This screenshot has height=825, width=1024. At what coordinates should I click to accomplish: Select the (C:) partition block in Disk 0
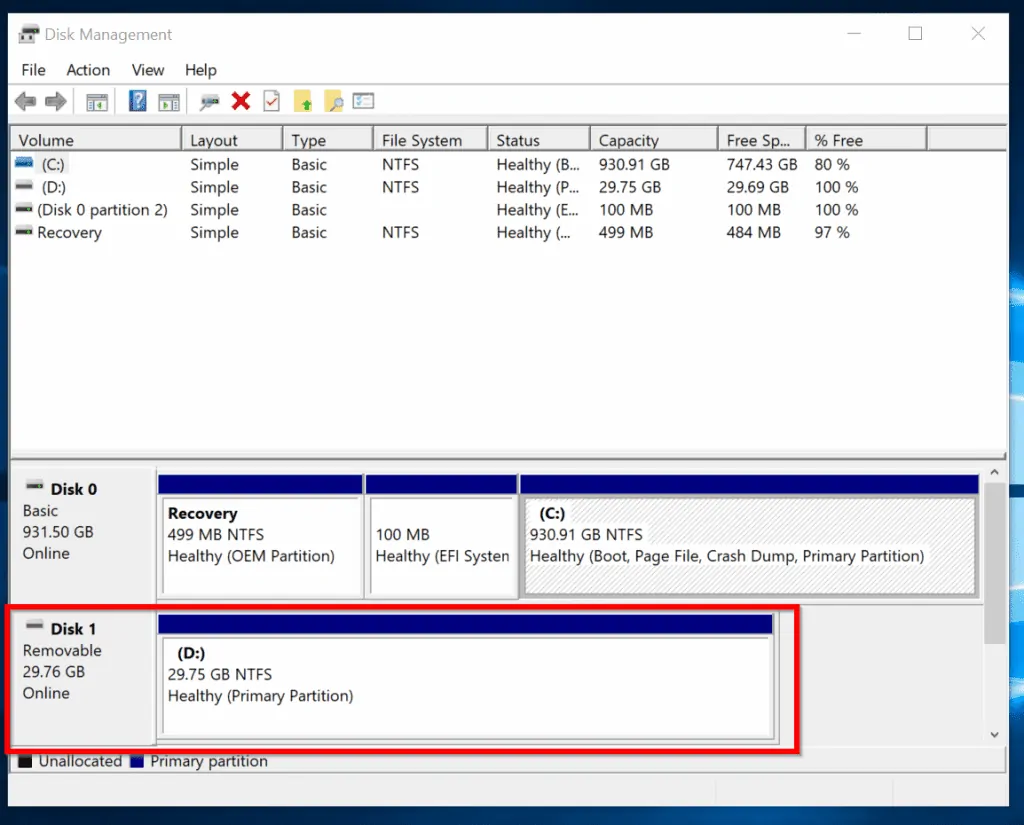click(x=747, y=545)
